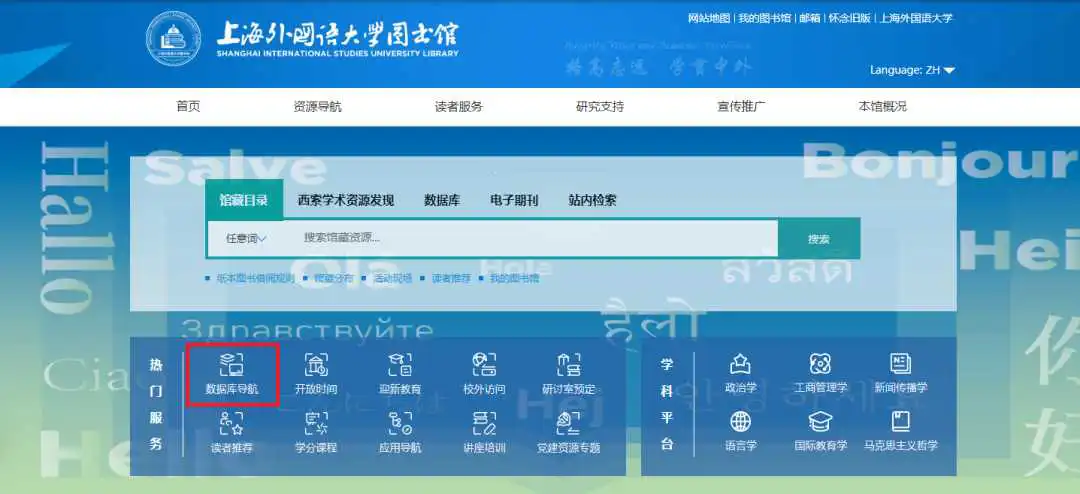Viewport: 1080px width, 494px height.
Task: Expand the Language: ZH dropdown
Action: 912,70
